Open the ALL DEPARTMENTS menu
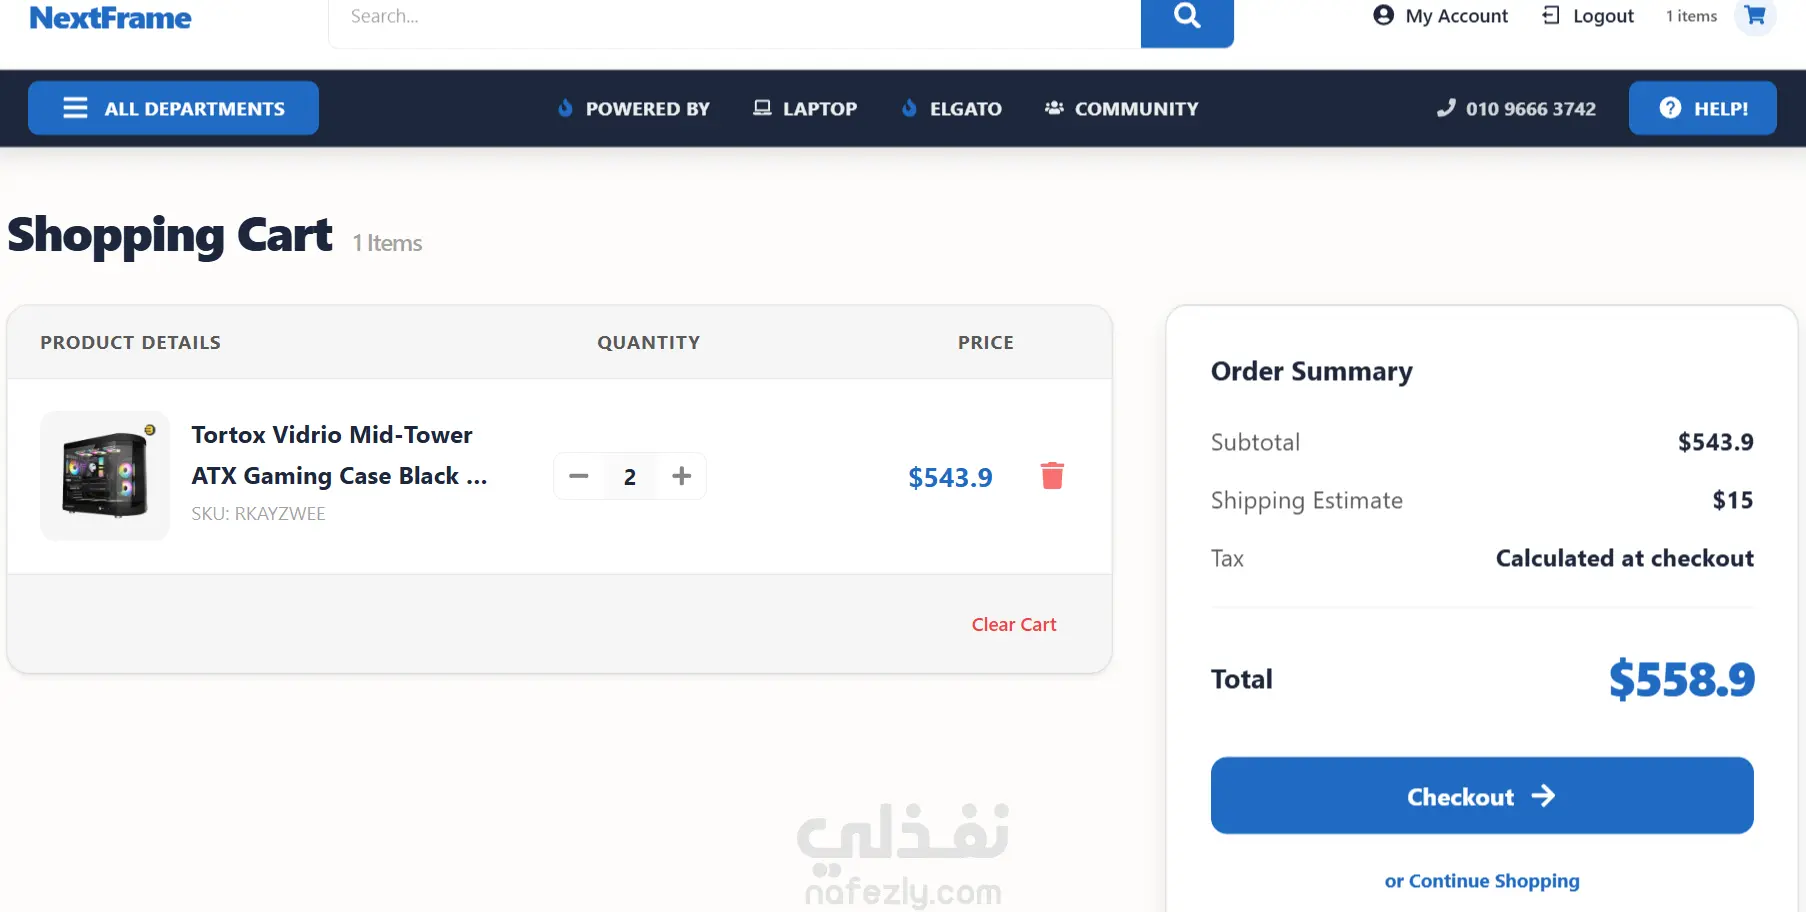 tap(173, 108)
